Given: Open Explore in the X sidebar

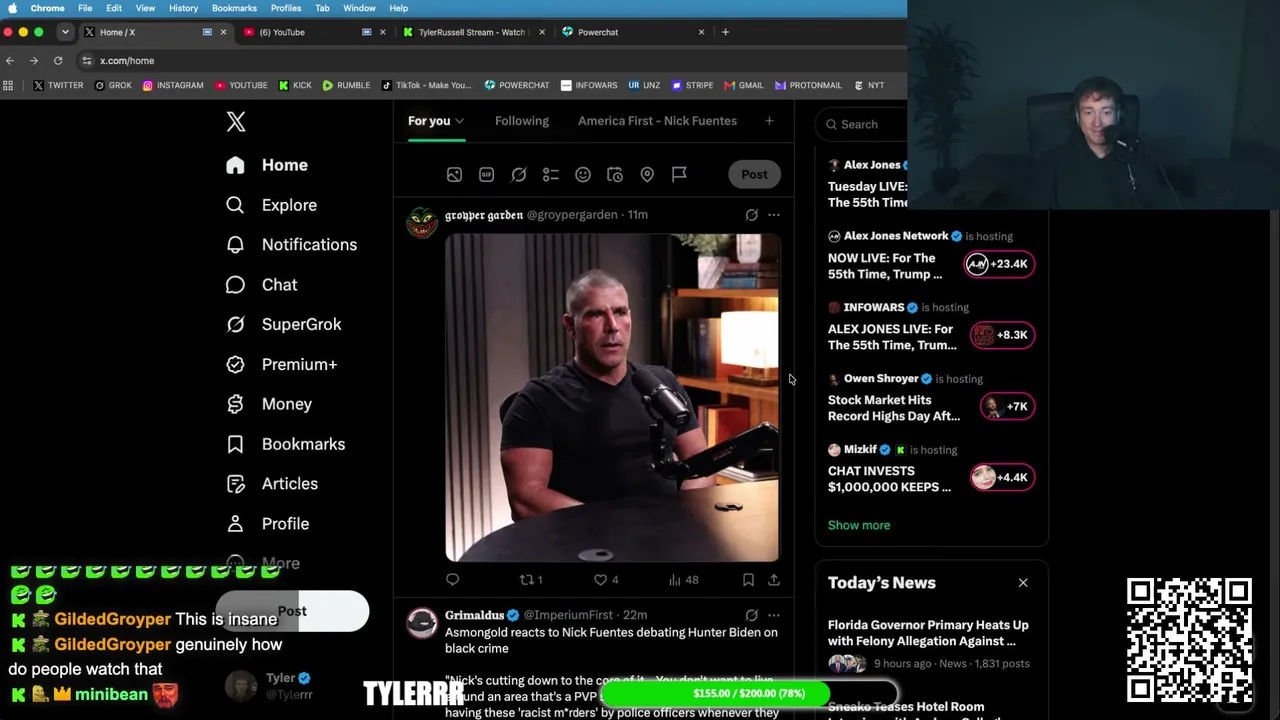Looking at the screenshot, I should pos(271,205).
